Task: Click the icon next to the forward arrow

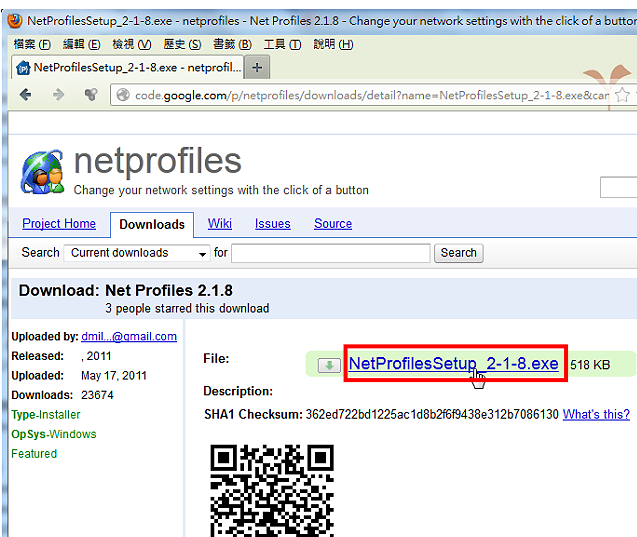Action: click(x=91, y=95)
